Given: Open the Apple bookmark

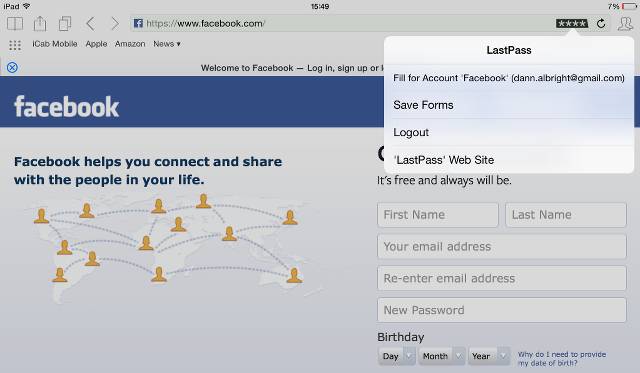Looking at the screenshot, I should [96, 44].
